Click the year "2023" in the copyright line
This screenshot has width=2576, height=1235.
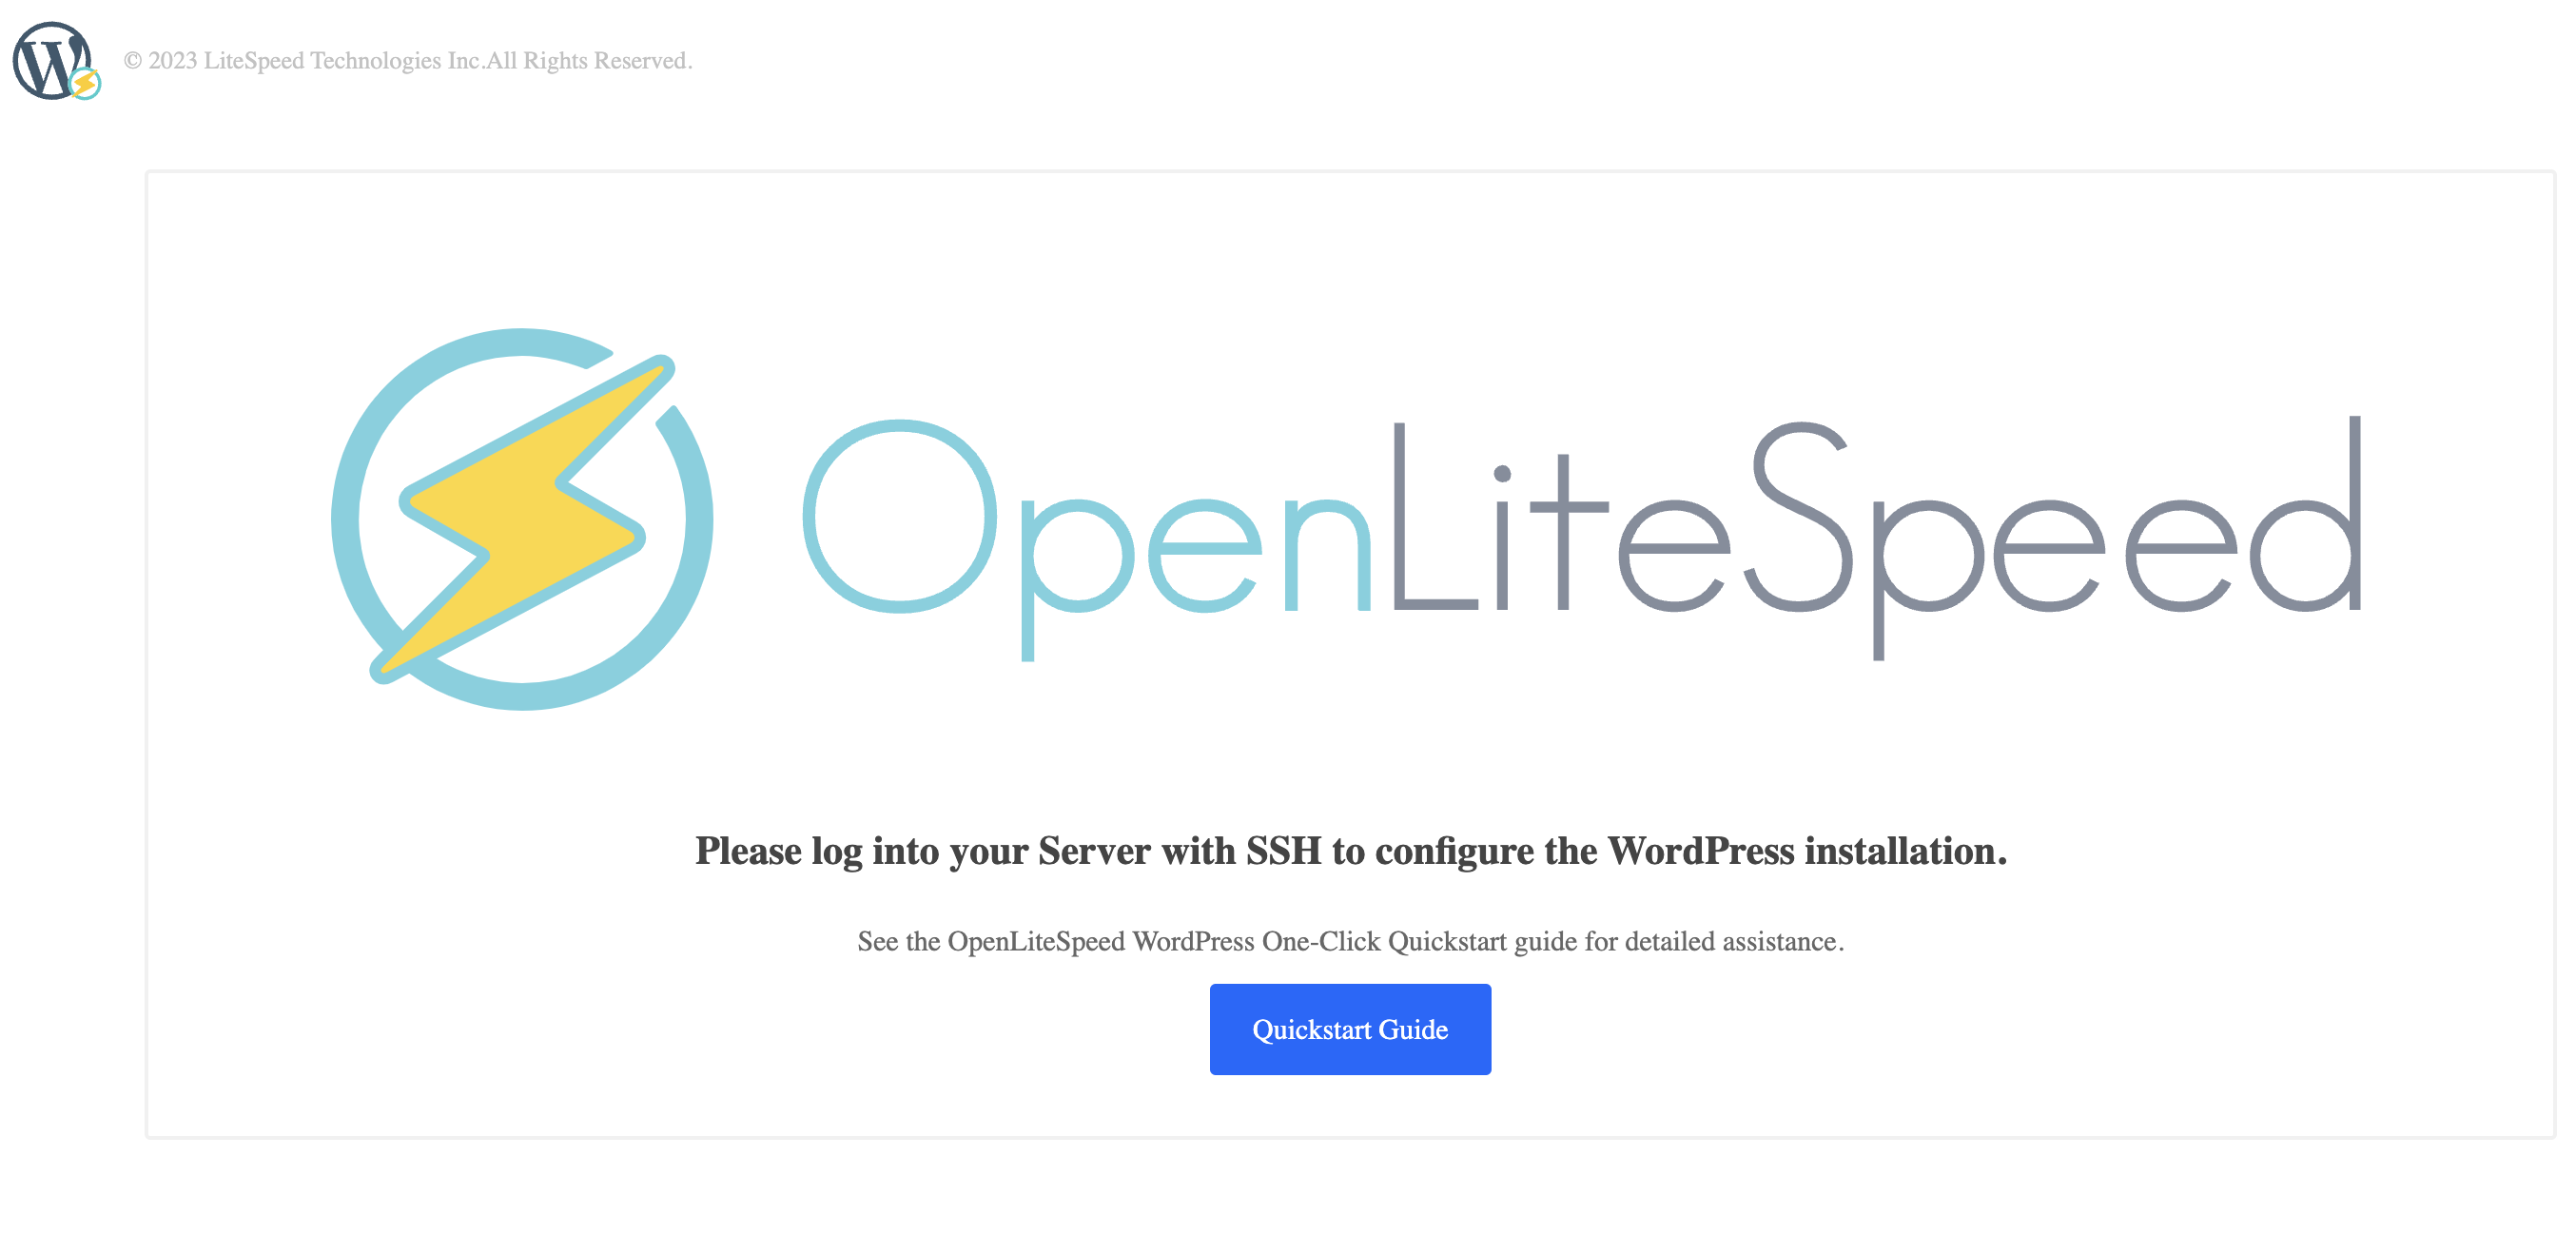tap(172, 61)
